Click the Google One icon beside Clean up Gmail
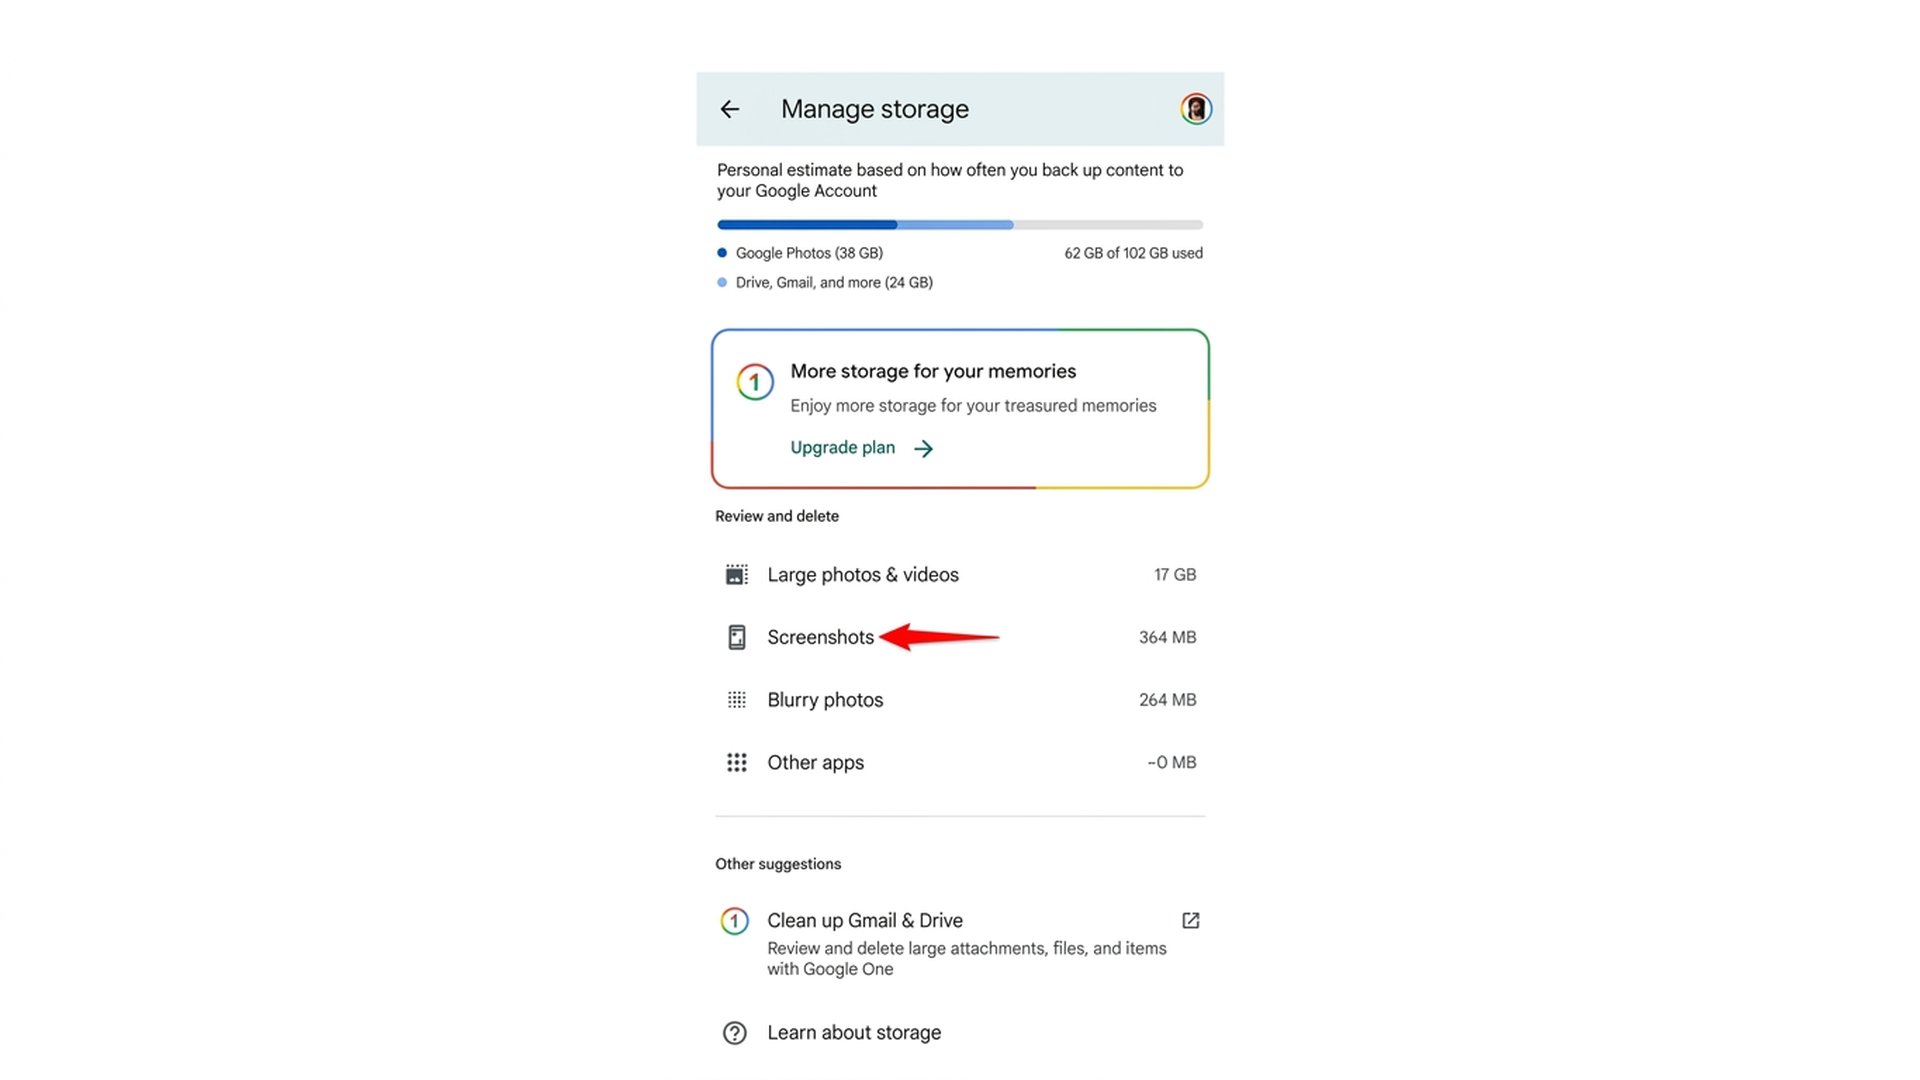Screen dimensions: 1920x1080 pyautogui.click(x=735, y=921)
